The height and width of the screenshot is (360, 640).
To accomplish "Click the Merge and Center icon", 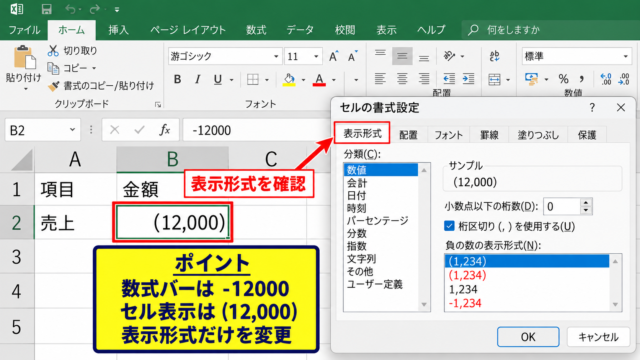I will click(494, 79).
